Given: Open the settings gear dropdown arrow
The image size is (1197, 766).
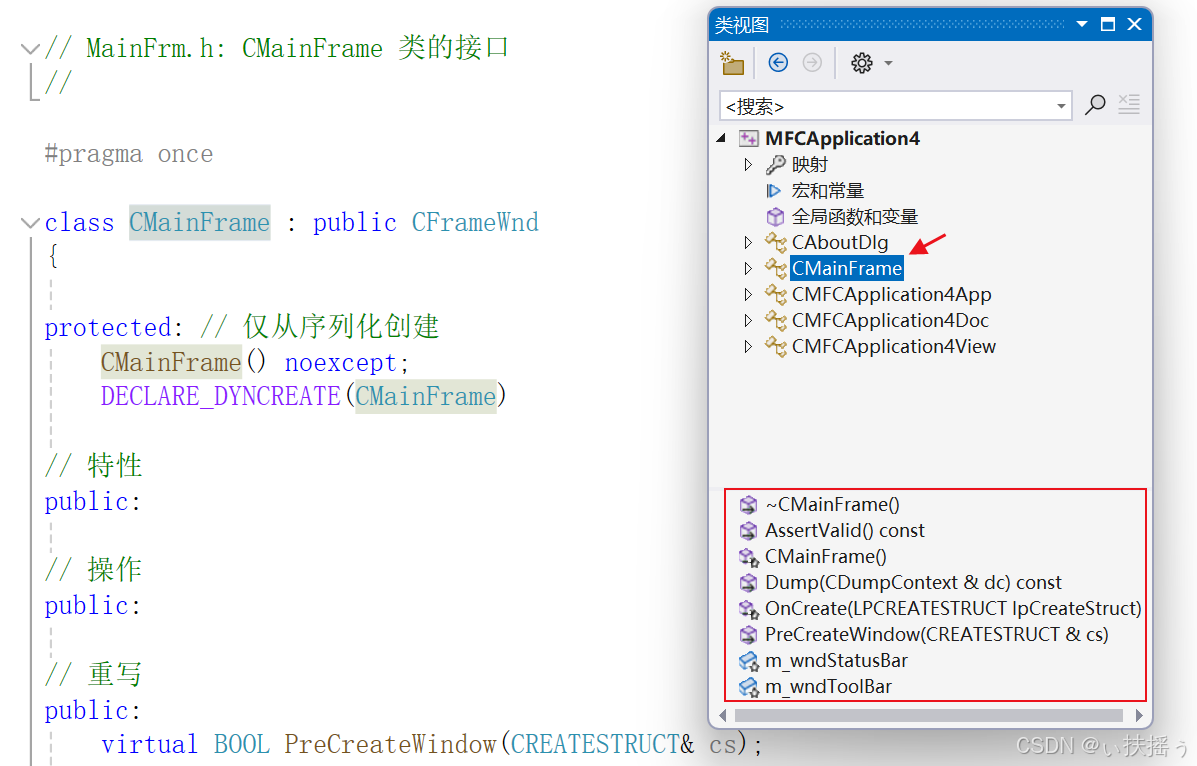Looking at the screenshot, I should point(888,63).
